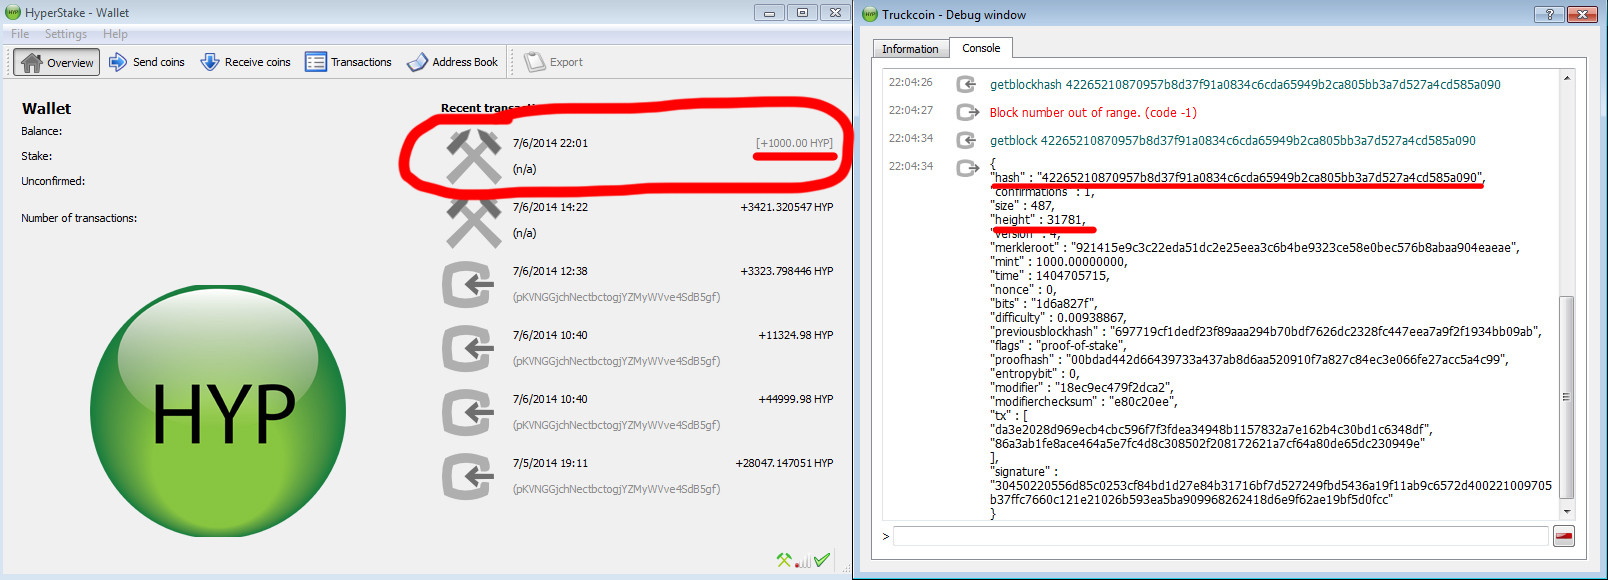This screenshot has height=580, width=1608.
Task: Click the Truckcoin Debug window title icon
Action: pyautogui.click(x=870, y=14)
